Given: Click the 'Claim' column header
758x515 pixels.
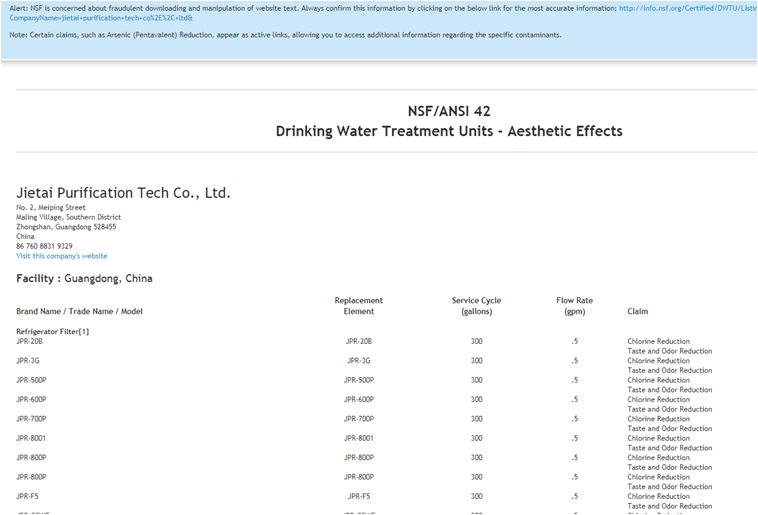Looking at the screenshot, I should click(x=638, y=311).
